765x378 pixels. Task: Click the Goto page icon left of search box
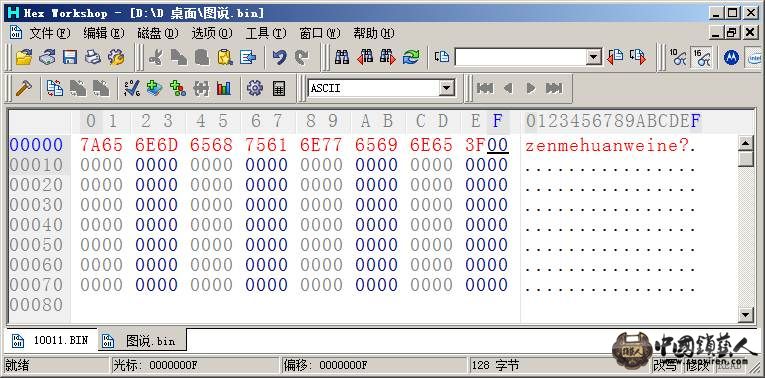click(x=442, y=57)
